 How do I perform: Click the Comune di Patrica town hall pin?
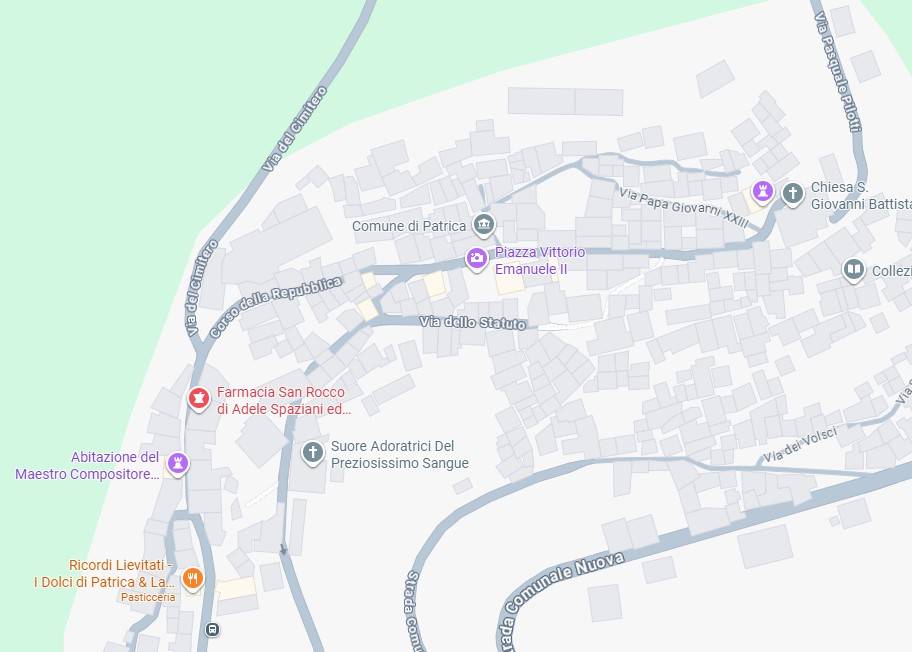click(483, 225)
